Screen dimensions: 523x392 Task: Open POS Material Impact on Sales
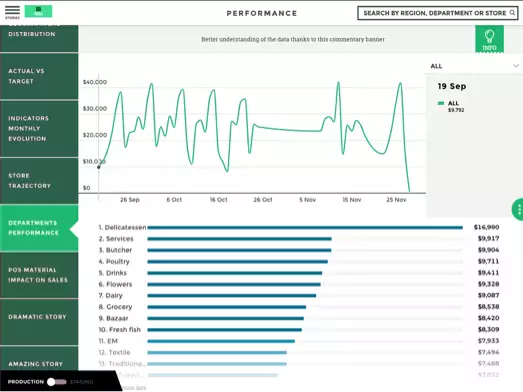[39, 275]
